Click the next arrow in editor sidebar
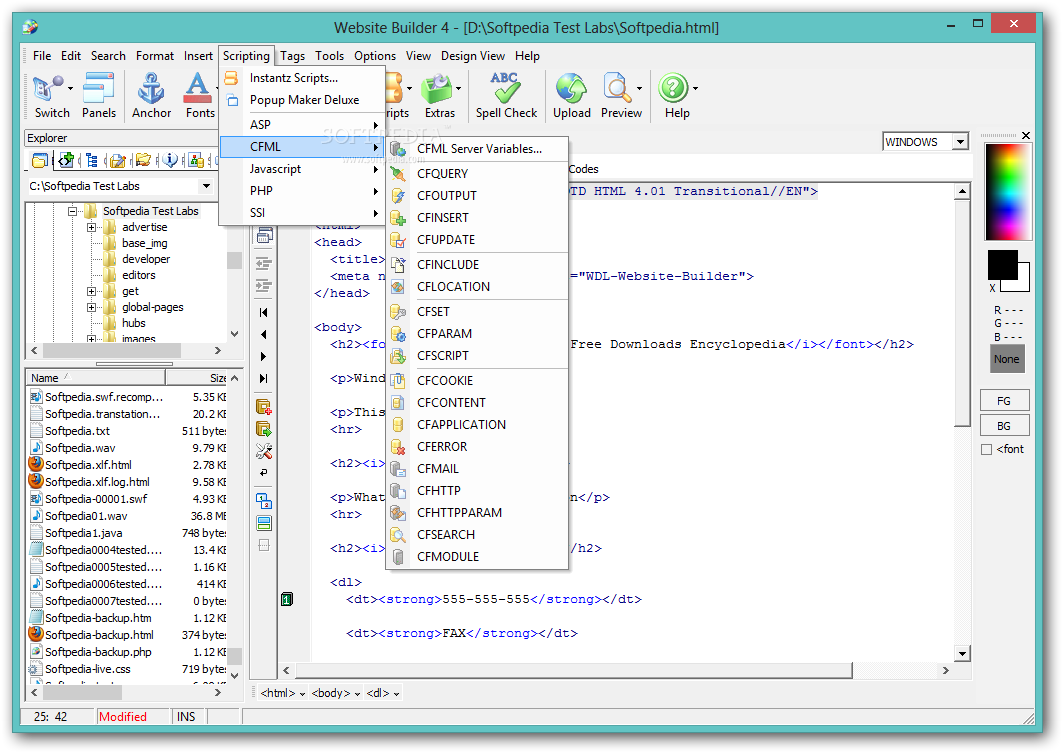Screen dimensions: 1063x753 pos(264,357)
